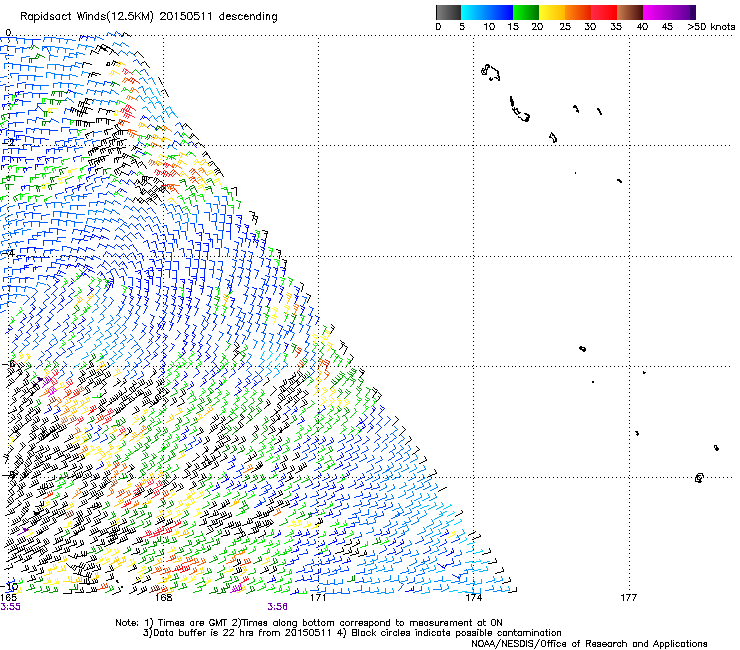740x650 pixels.
Task: Click the '40' legend scale label
Action: (x=642, y=27)
